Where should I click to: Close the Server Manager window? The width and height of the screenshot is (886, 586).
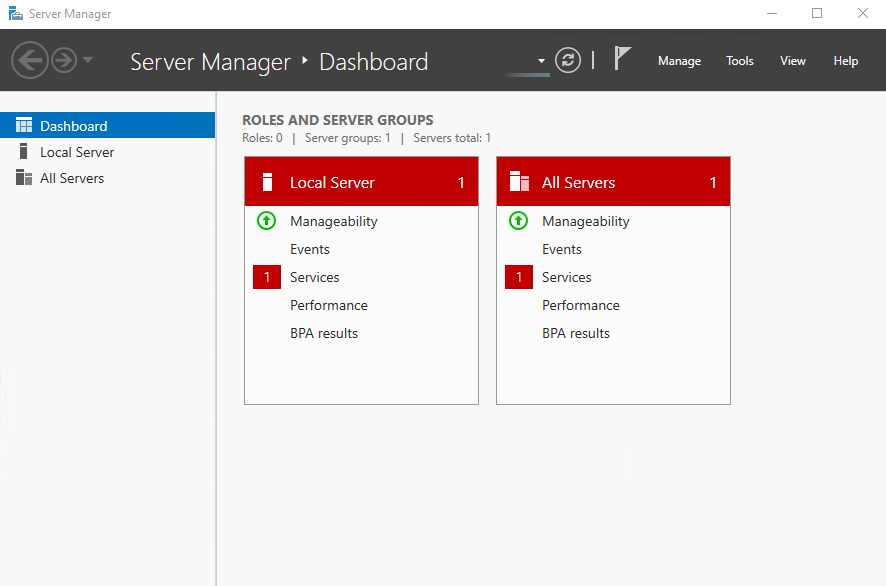point(863,14)
